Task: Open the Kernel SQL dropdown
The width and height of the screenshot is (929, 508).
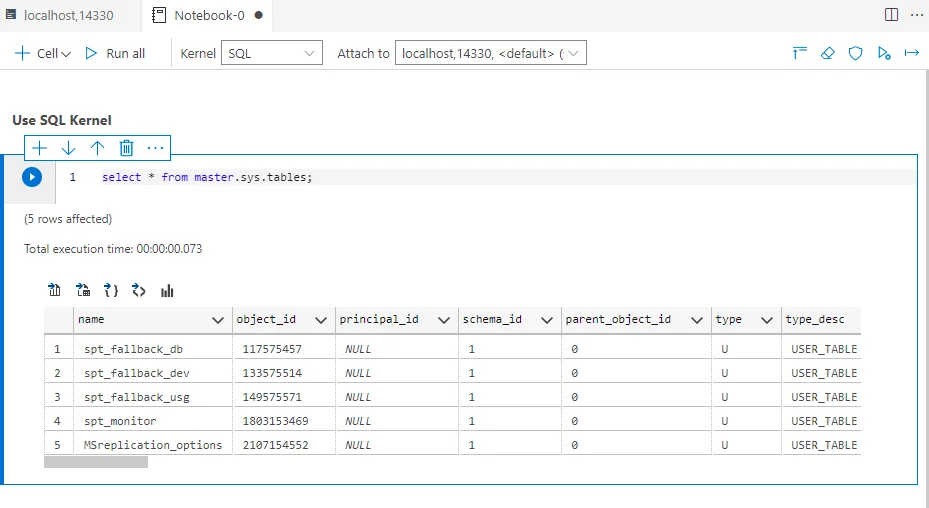Action: click(271, 53)
